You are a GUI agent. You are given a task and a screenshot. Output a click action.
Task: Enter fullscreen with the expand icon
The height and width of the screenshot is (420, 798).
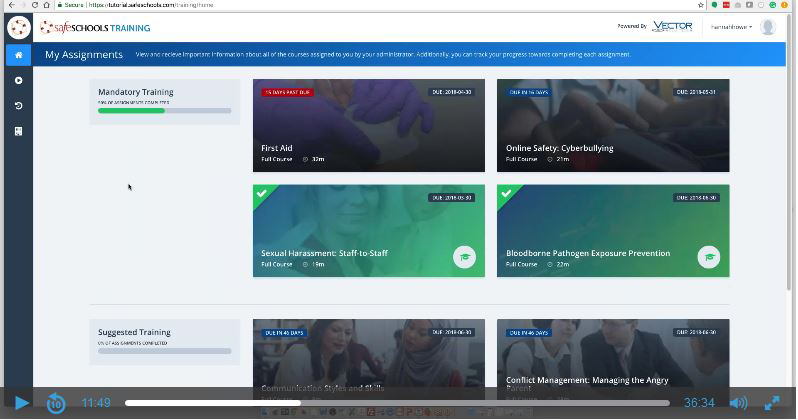tap(772, 403)
